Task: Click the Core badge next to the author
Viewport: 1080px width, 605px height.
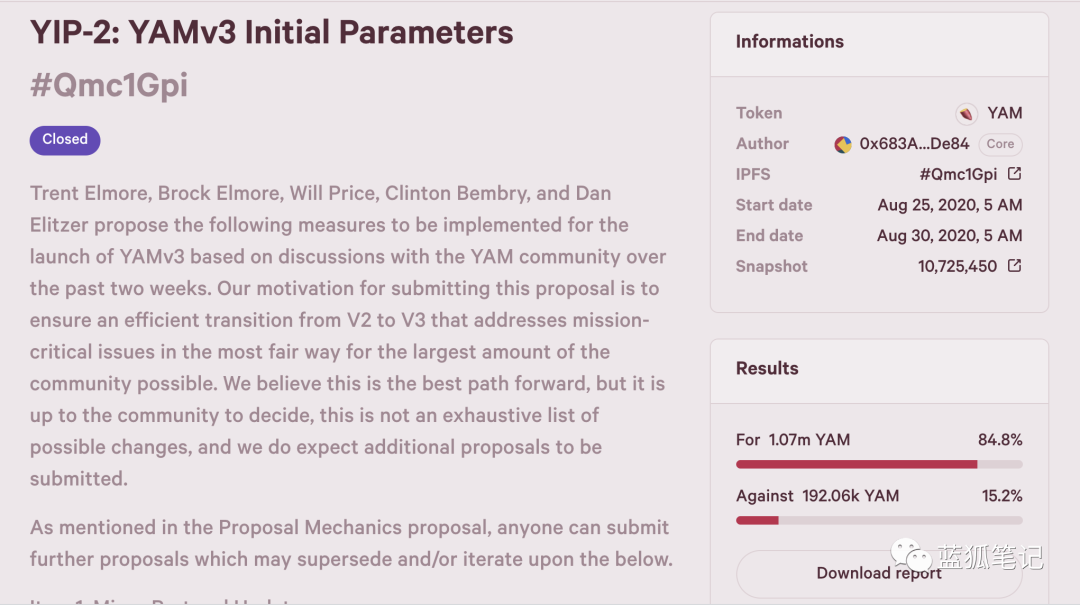Action: (x=1000, y=144)
